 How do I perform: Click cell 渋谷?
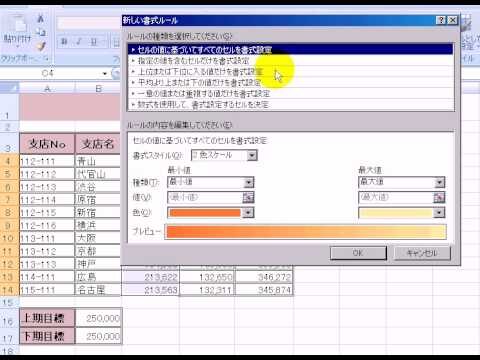[x=98, y=187]
